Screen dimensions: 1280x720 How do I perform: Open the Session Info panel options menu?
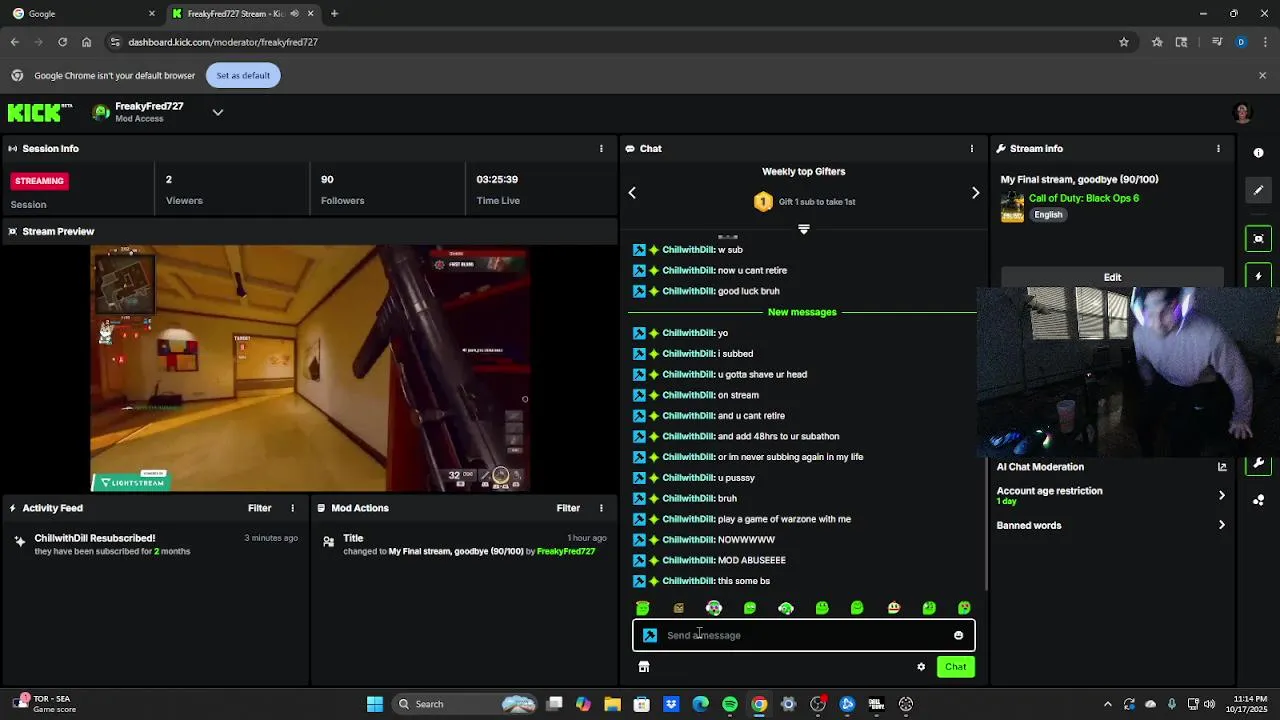tap(601, 148)
